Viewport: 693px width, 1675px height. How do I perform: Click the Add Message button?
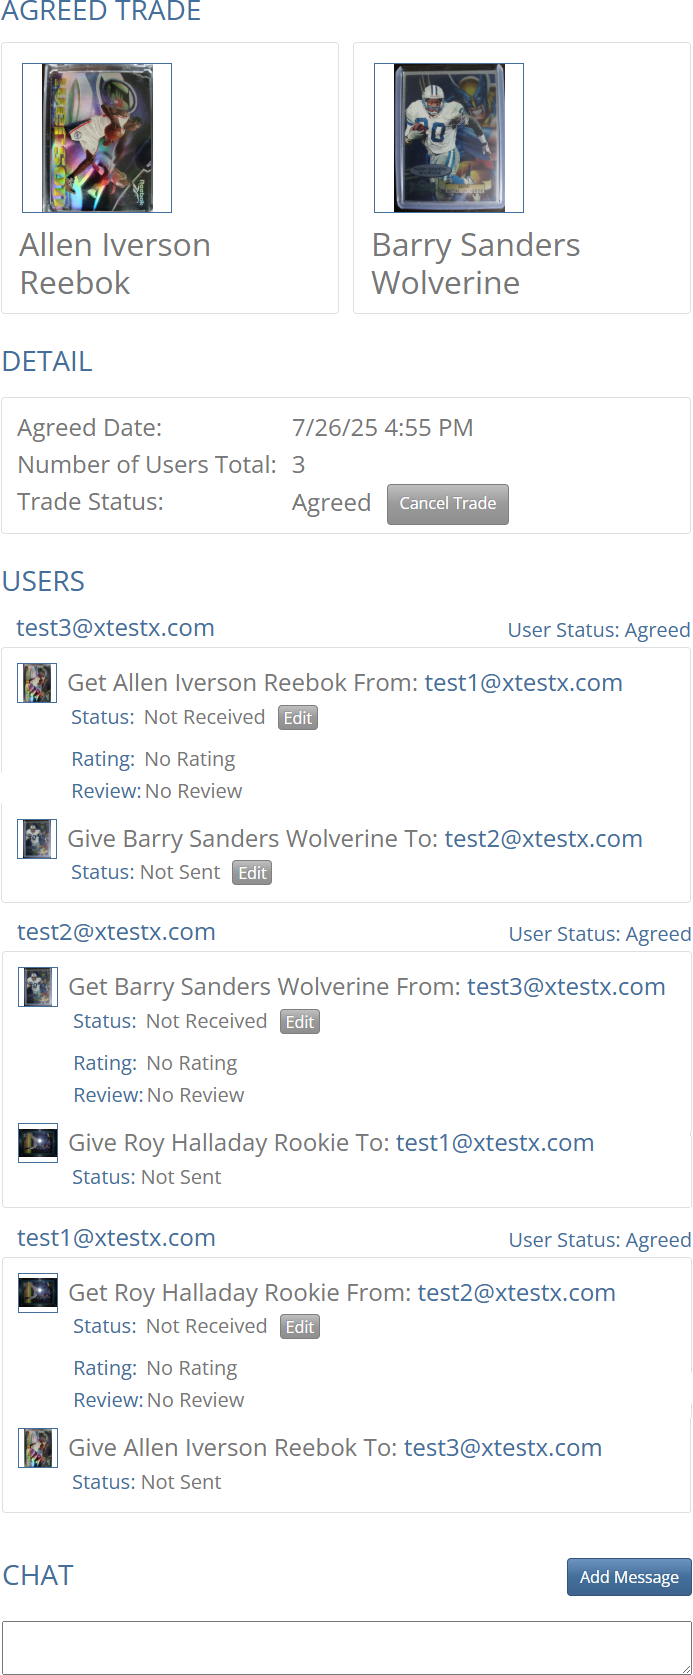click(x=629, y=1577)
